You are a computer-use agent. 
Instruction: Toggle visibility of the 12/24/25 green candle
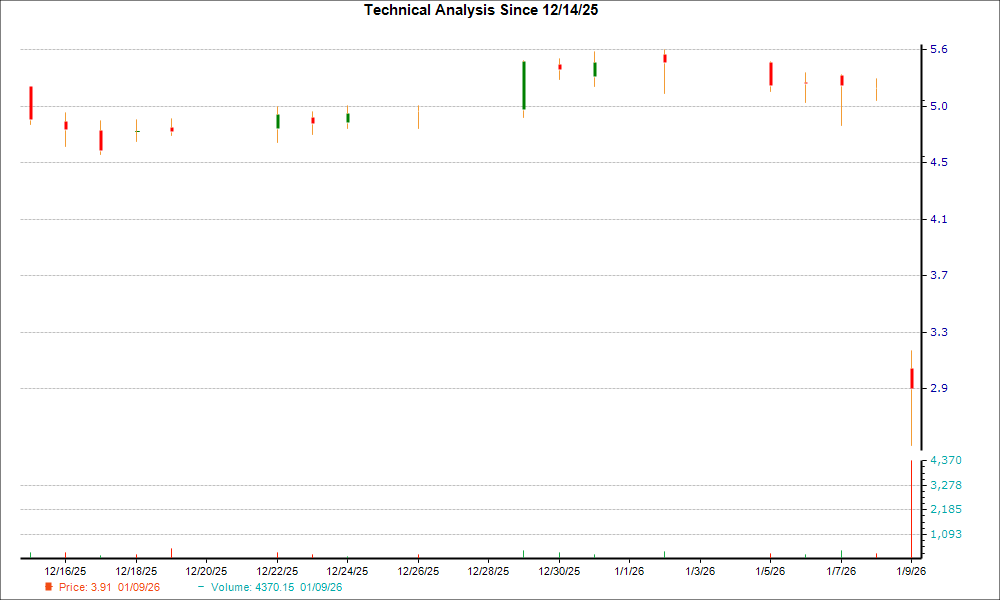(x=347, y=117)
